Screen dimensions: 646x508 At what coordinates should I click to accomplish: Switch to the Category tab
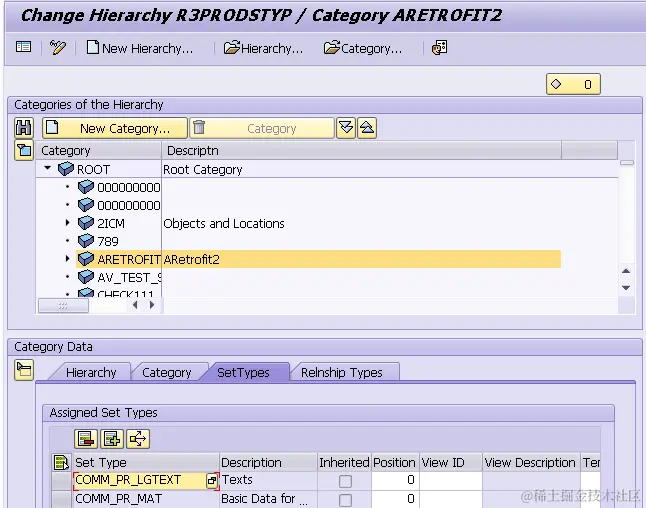pos(166,372)
